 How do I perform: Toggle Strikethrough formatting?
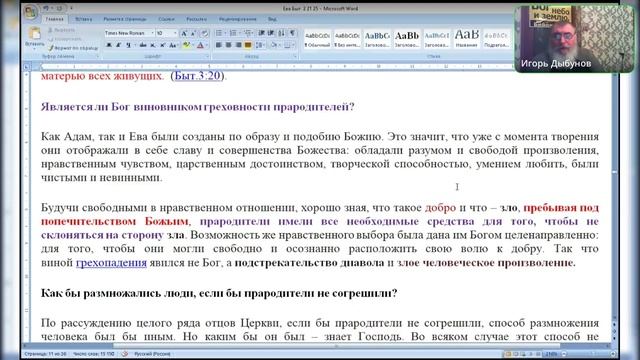coord(142,45)
